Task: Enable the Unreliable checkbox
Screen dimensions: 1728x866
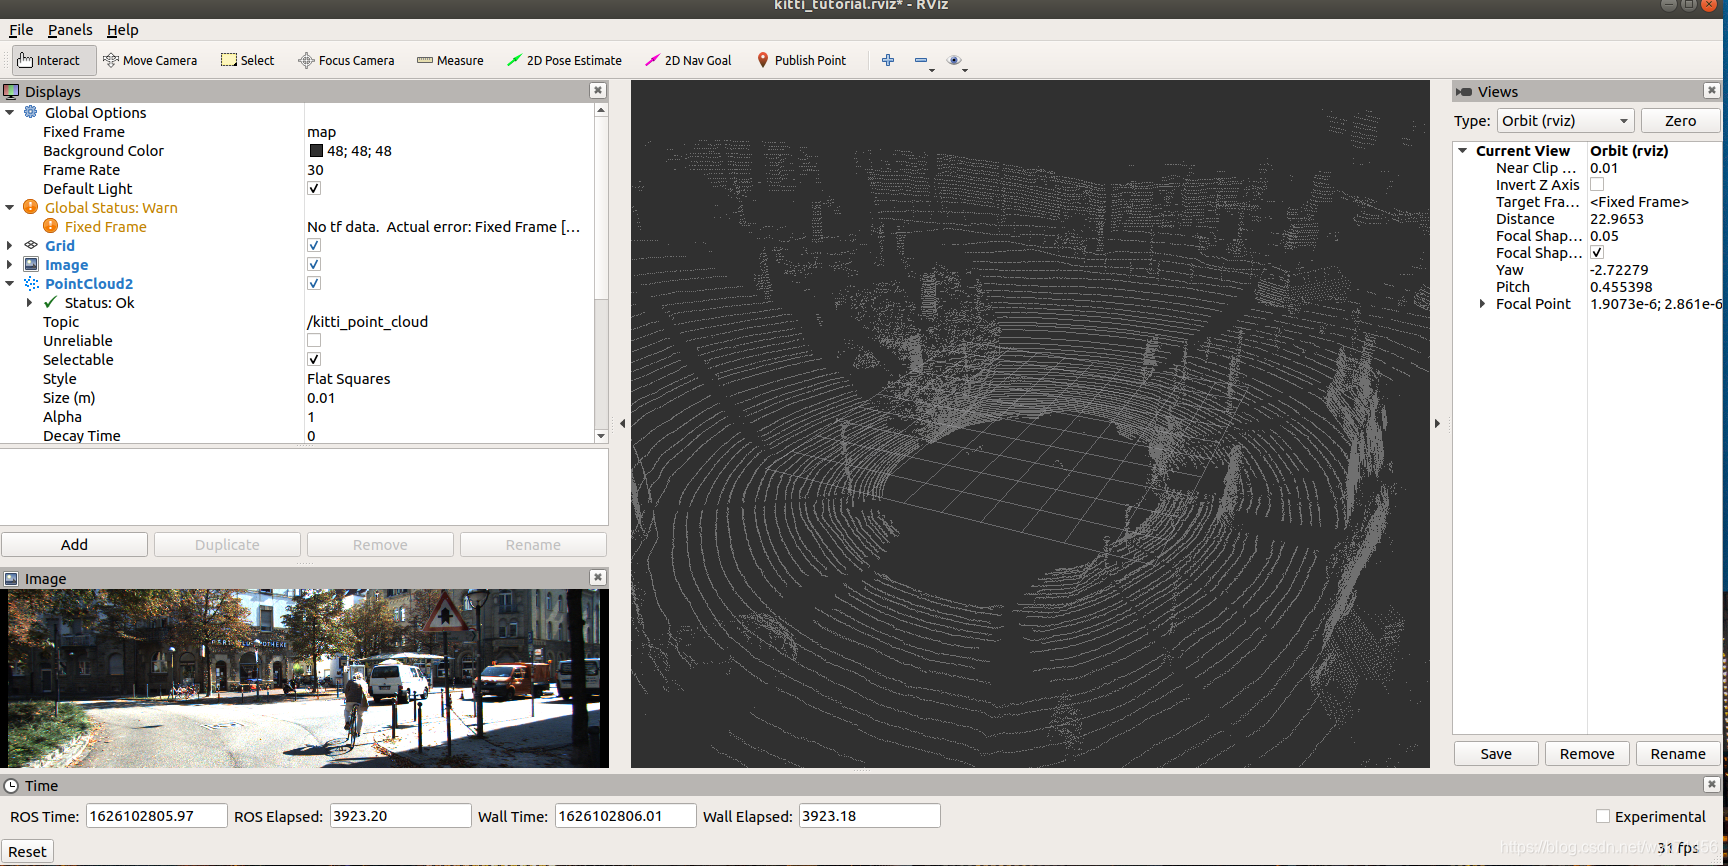Action: (x=314, y=340)
